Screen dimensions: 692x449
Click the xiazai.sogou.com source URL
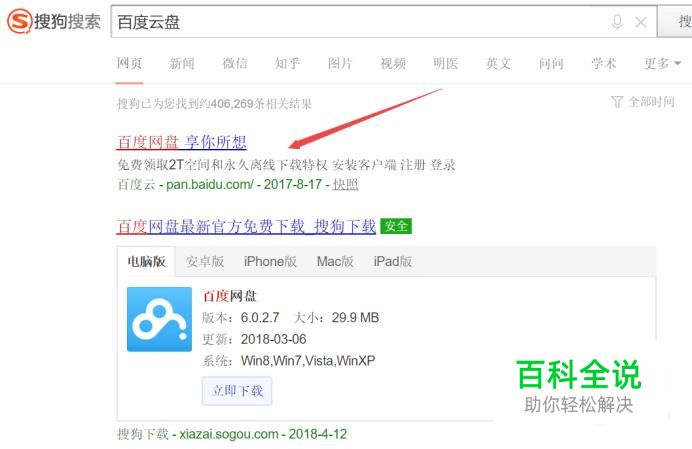point(229,434)
